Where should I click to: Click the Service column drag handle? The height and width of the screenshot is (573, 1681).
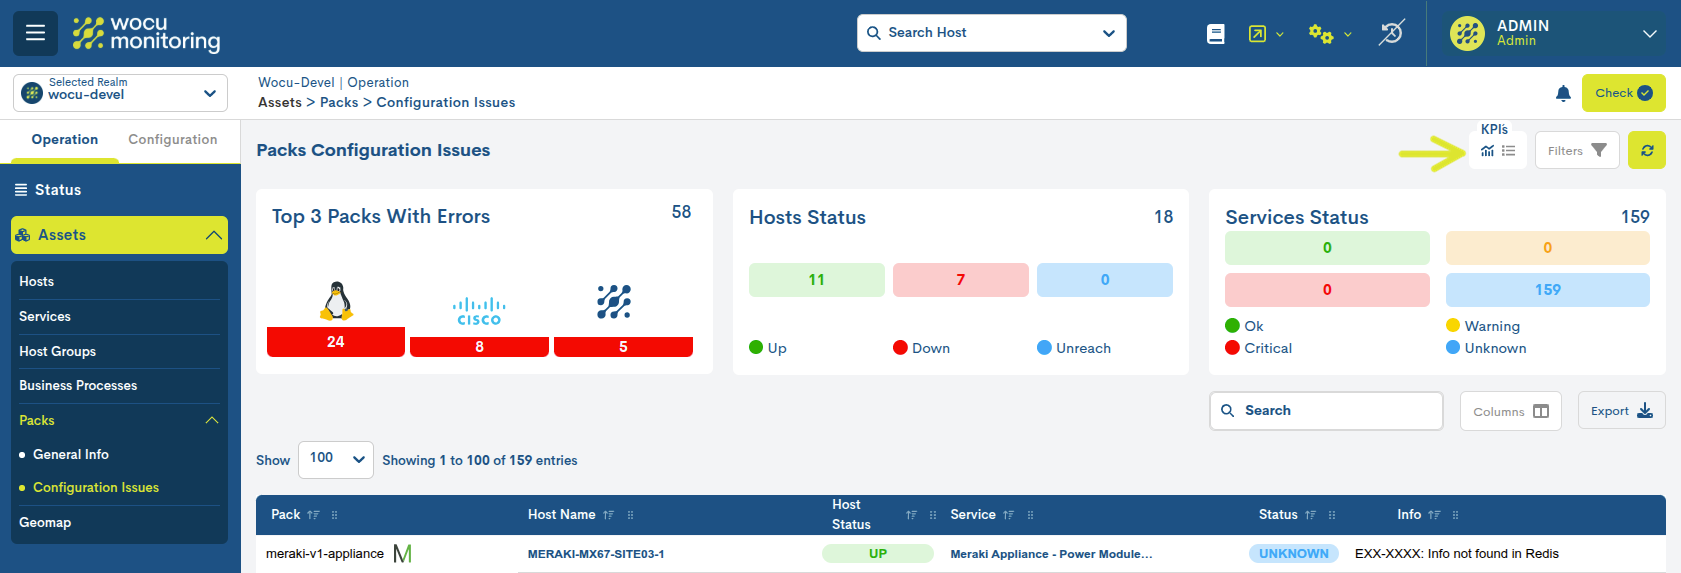1030,515
